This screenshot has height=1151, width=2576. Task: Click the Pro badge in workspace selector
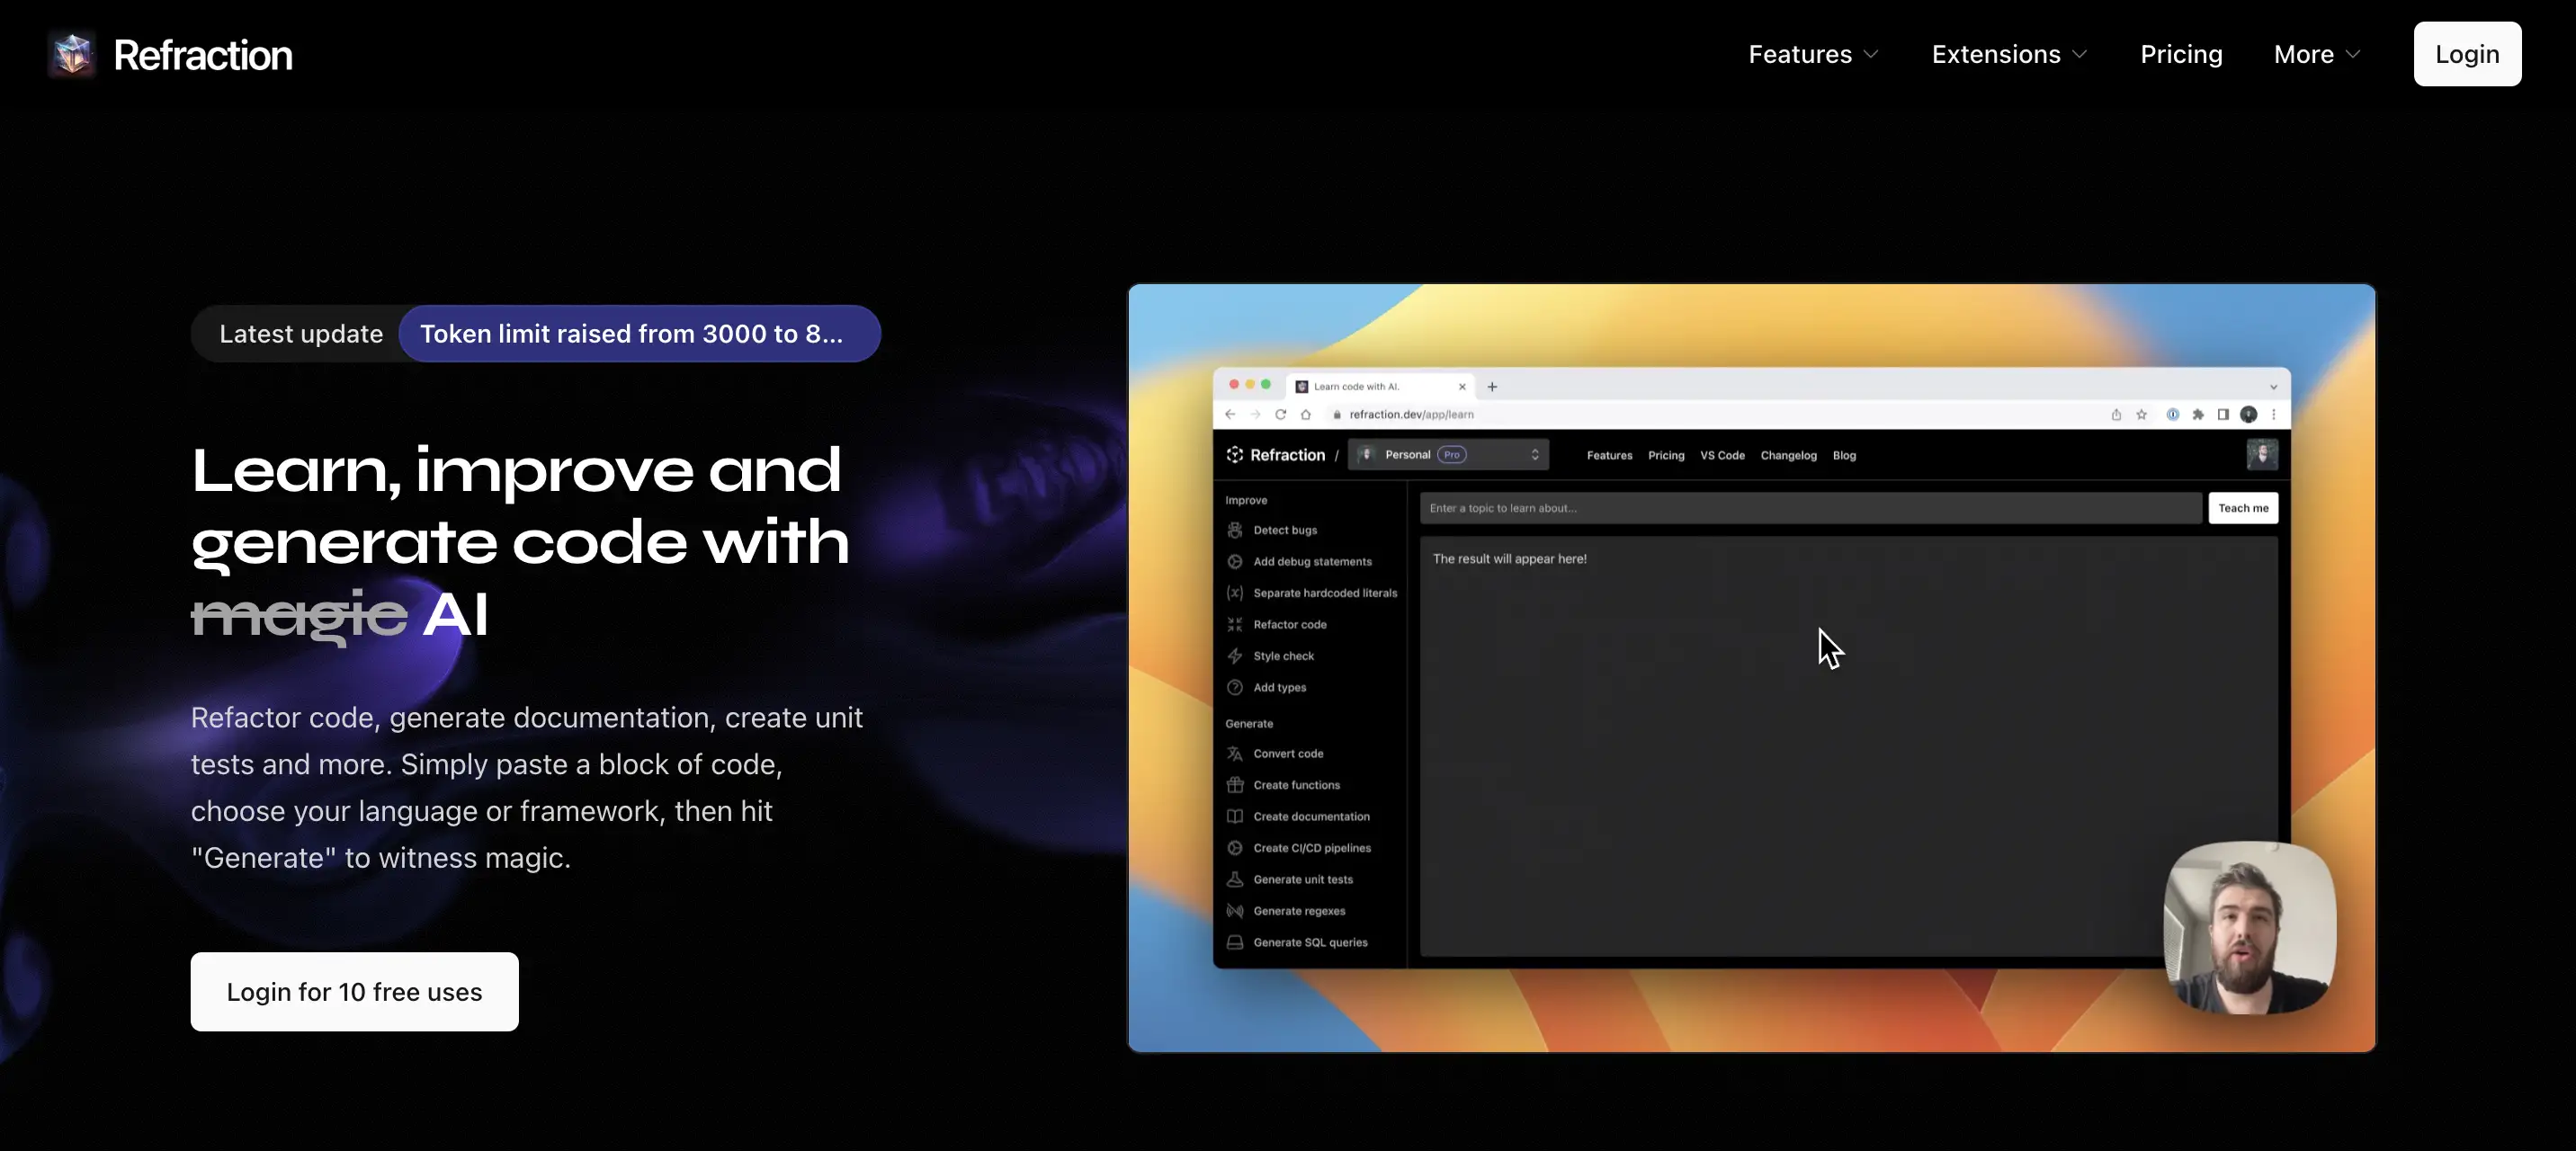coord(1451,454)
